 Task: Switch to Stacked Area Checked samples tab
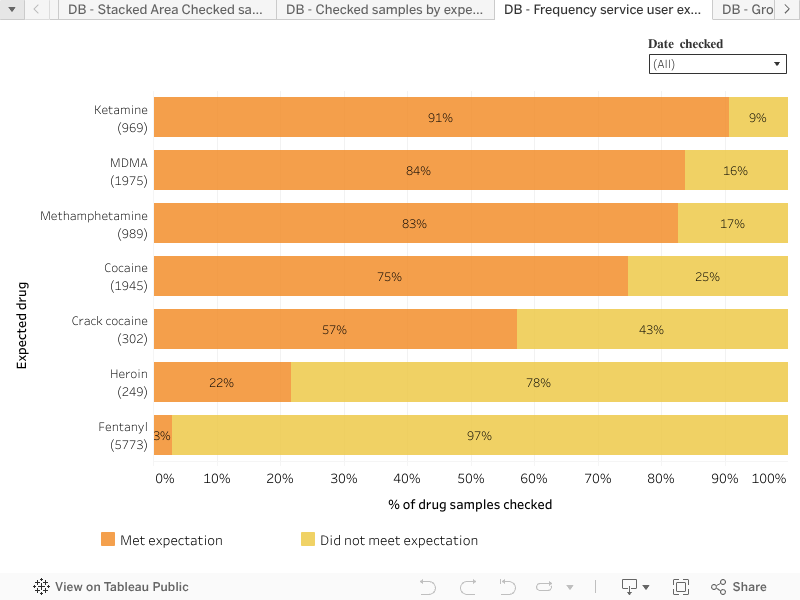[x=166, y=10]
